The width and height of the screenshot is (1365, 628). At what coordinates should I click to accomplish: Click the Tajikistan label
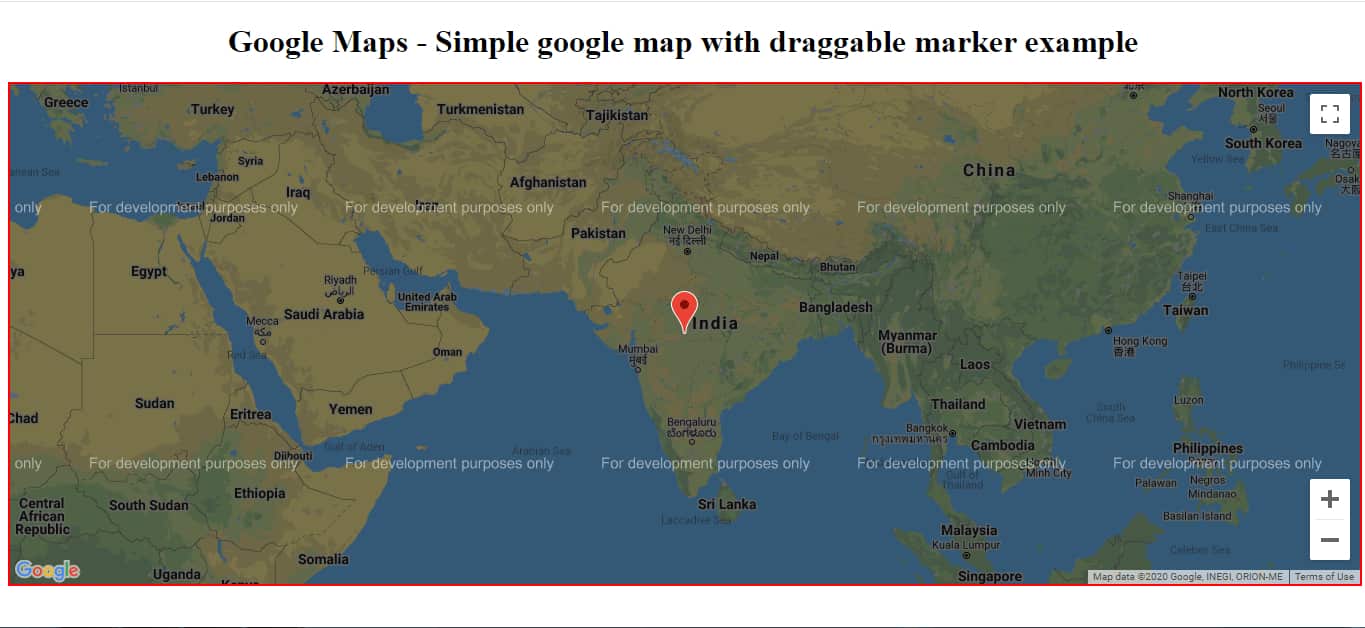(617, 115)
